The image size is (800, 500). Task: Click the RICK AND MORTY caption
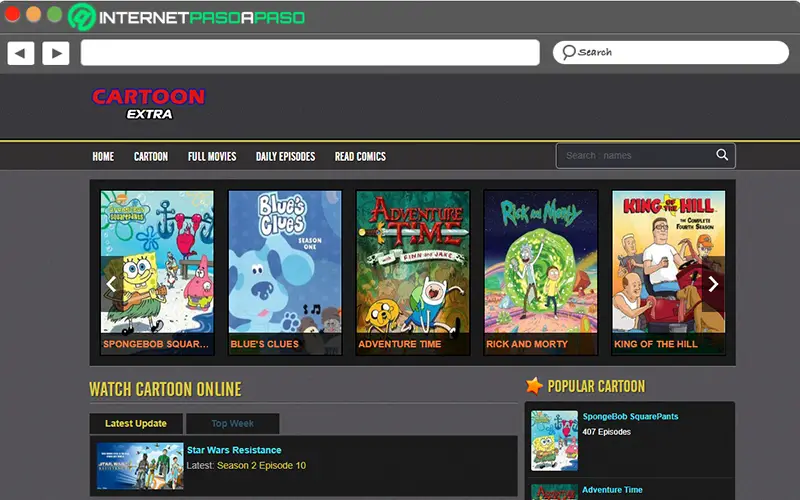pos(527,344)
